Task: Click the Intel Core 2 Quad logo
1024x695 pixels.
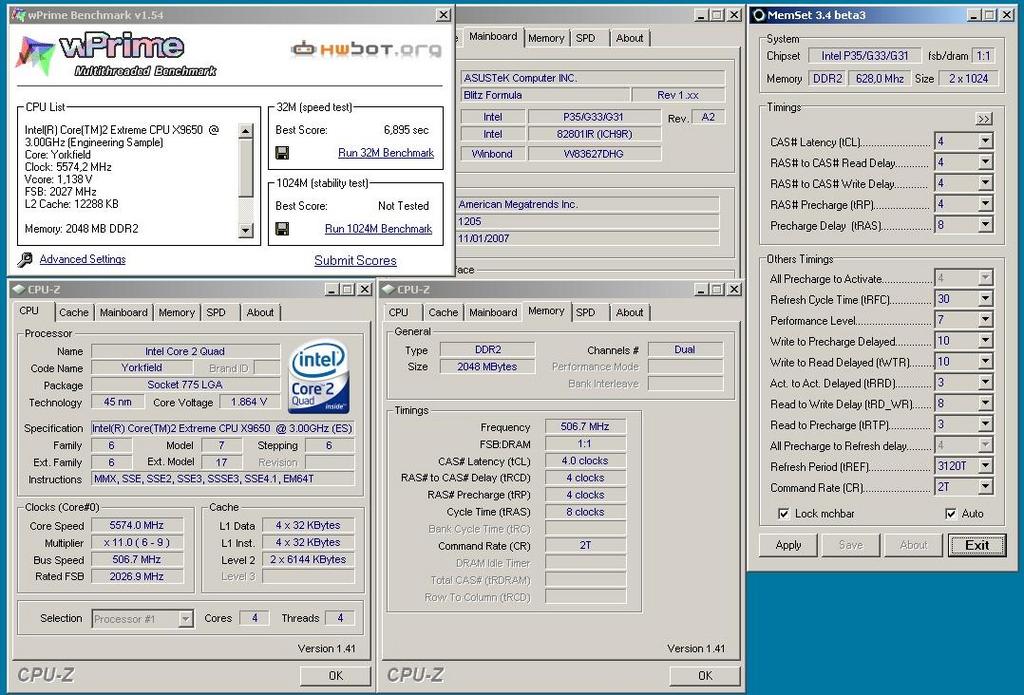Action: [319, 376]
